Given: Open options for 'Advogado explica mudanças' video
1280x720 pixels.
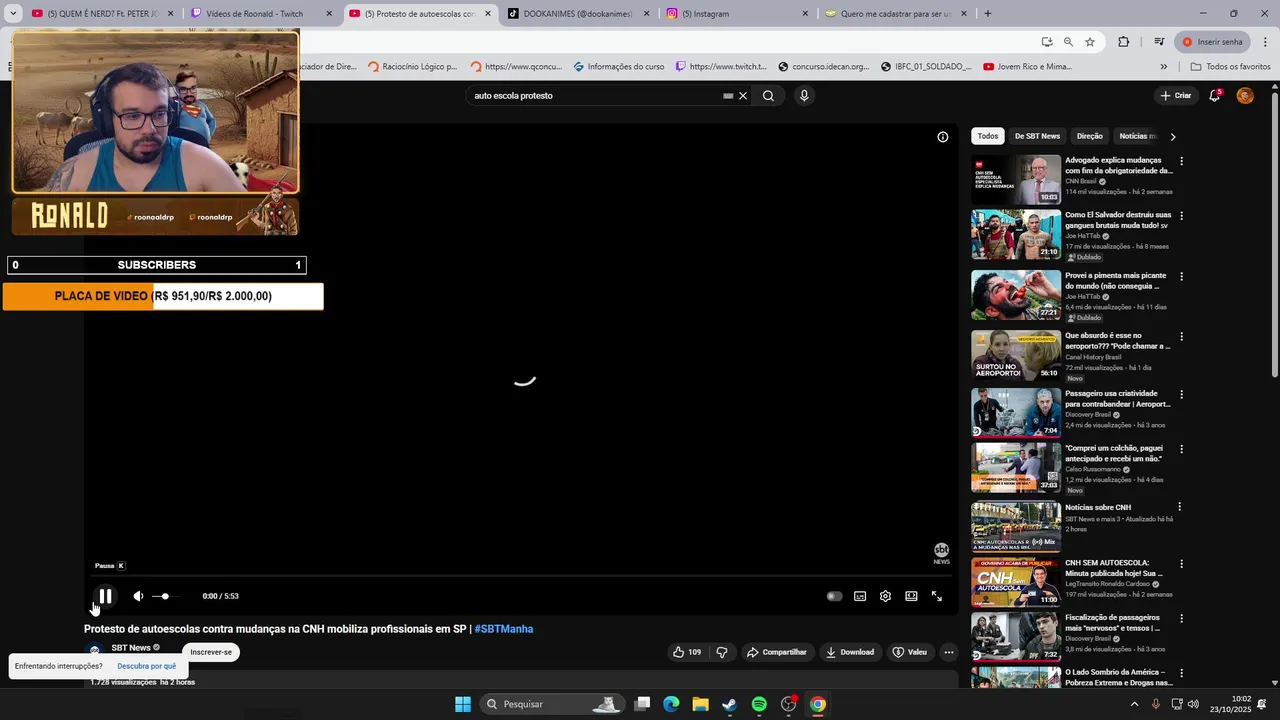Looking at the screenshot, I should pos(1181,161).
